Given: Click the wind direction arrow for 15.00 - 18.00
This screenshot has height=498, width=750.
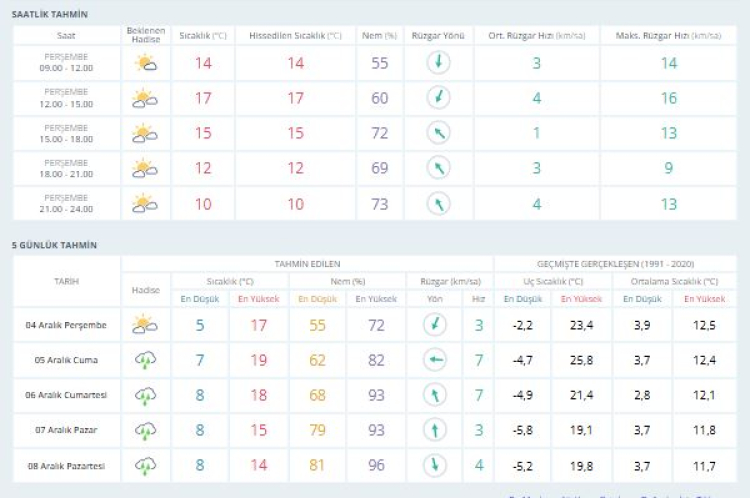Looking at the screenshot, I should (436, 133).
